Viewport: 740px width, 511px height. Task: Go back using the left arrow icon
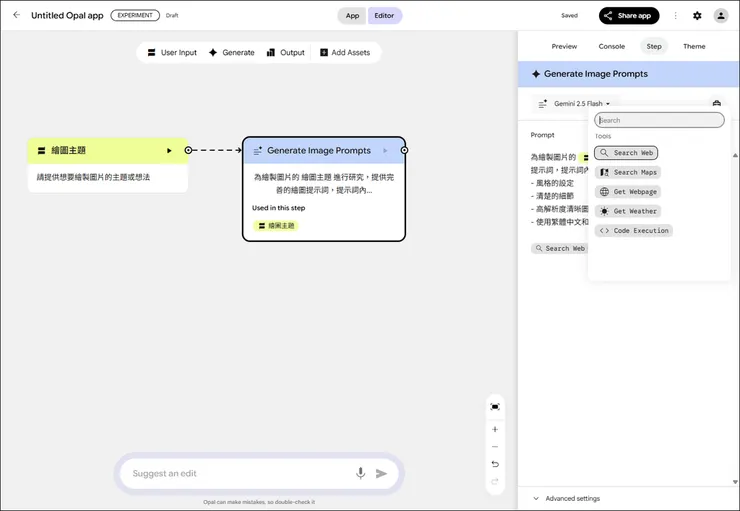tap(17, 15)
